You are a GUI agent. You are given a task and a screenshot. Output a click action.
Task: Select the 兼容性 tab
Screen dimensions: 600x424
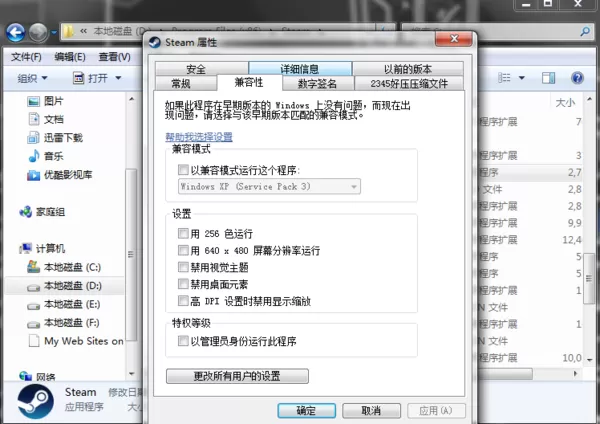249,82
